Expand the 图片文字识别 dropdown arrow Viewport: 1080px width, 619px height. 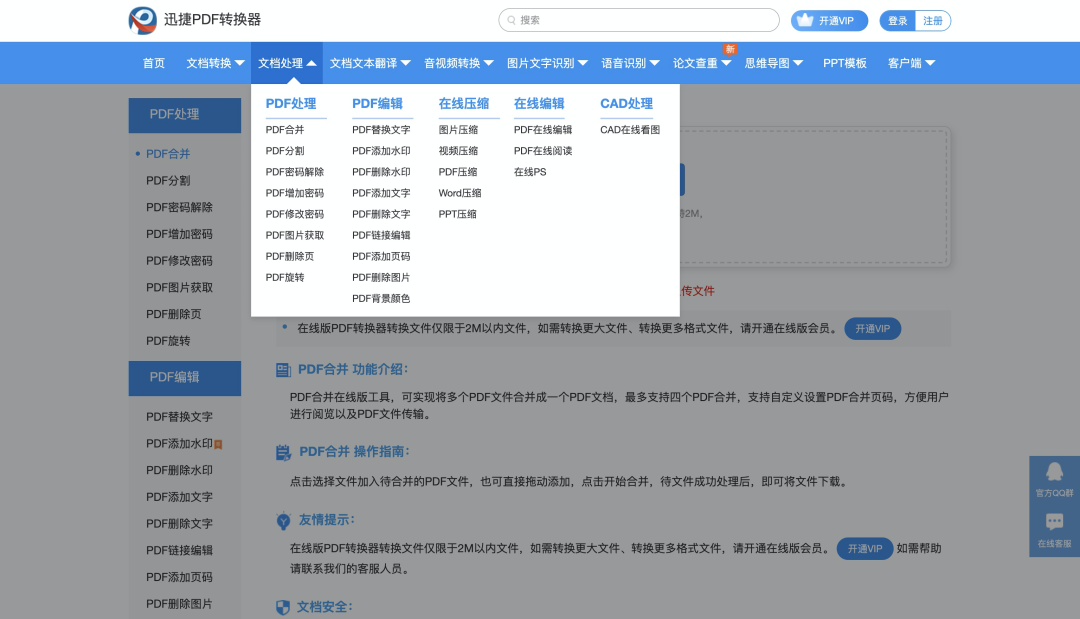583,63
